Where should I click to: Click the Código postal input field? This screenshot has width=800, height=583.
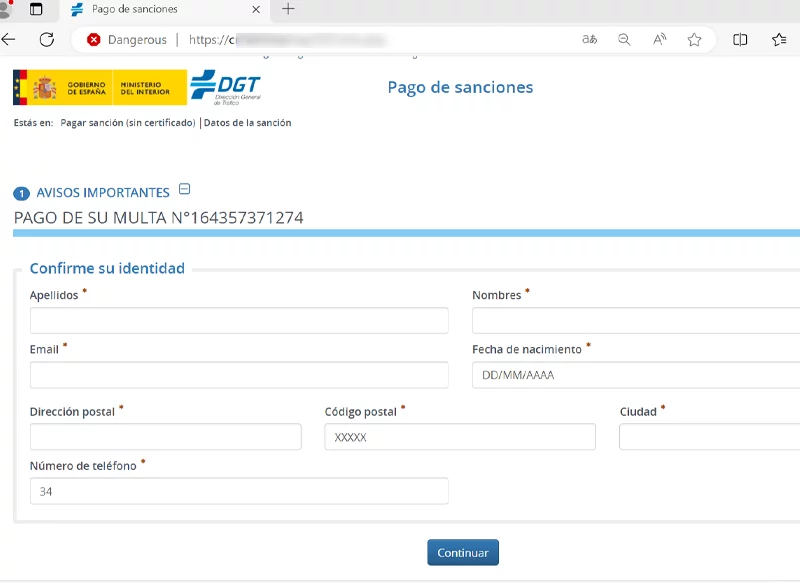[460, 437]
